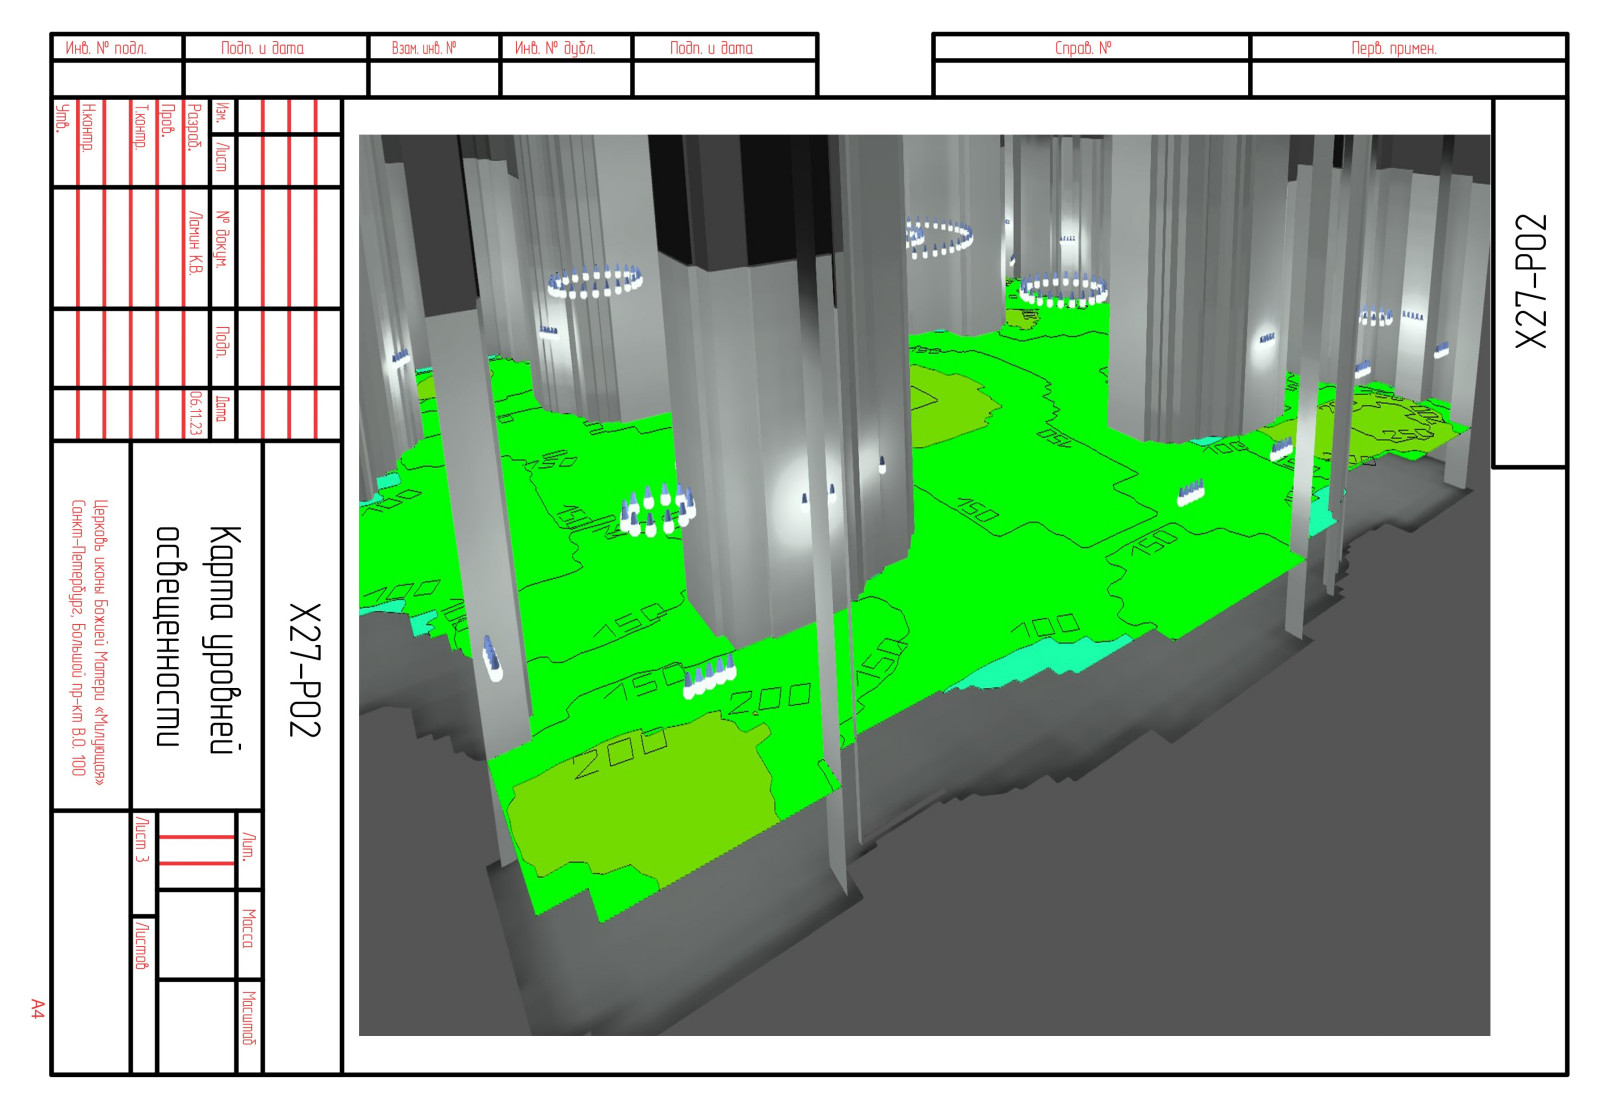
Task: Click the 'Утв.' approval row label
Action: (63, 118)
